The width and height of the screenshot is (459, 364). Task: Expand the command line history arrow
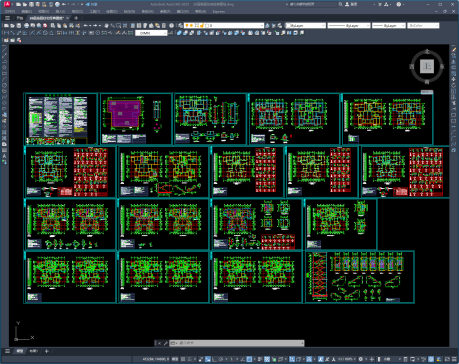303,343
